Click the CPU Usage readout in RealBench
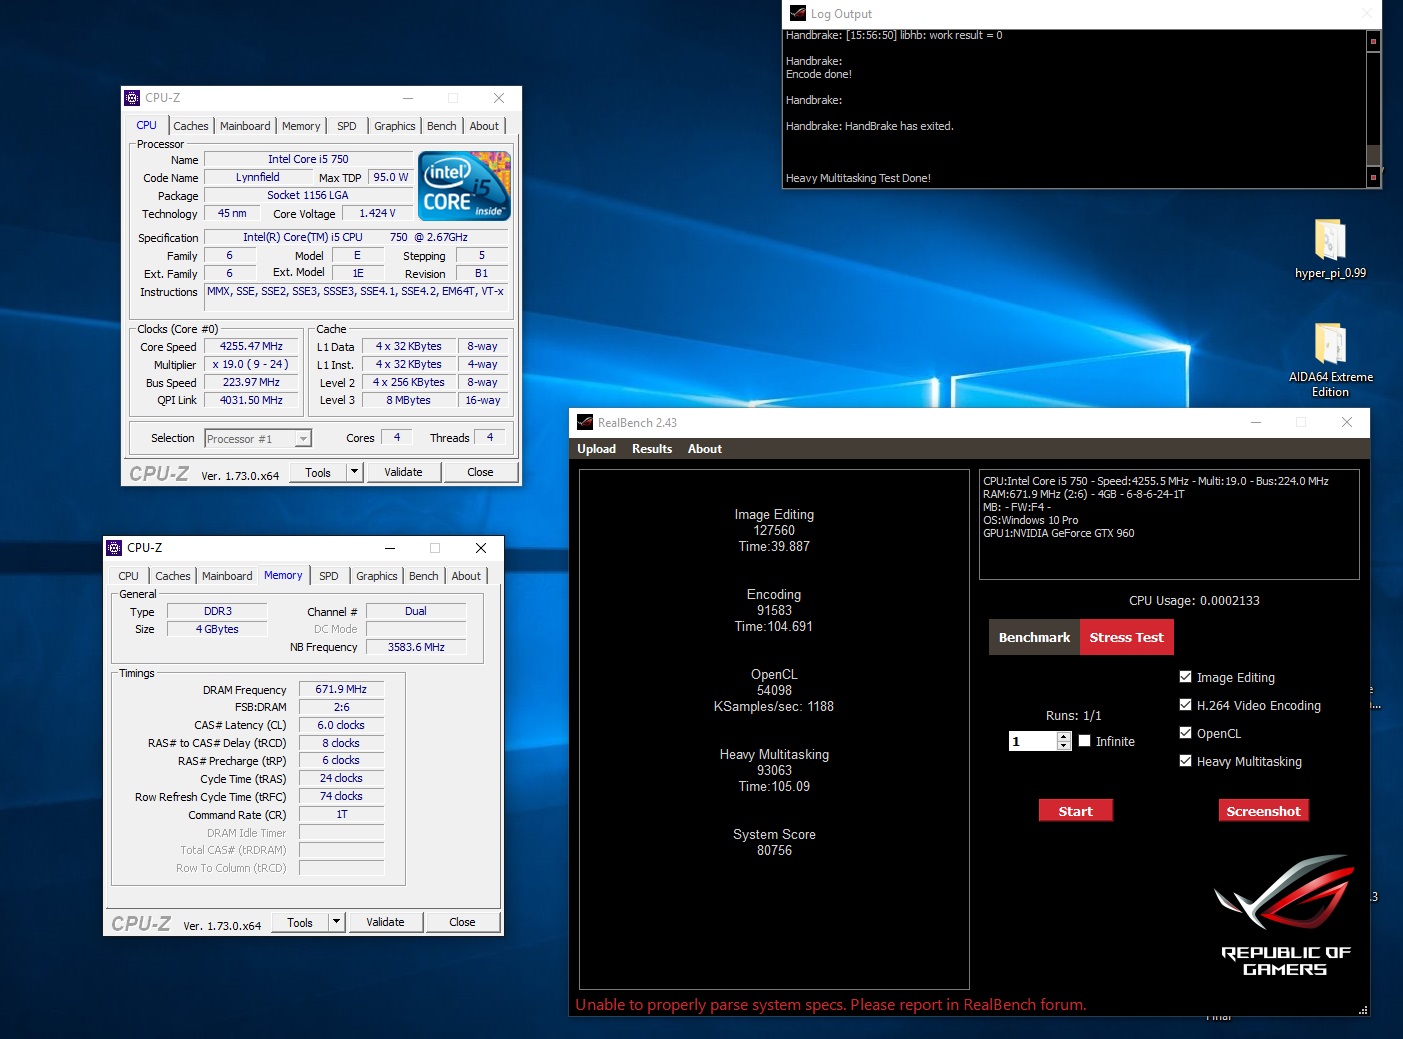The image size is (1403, 1039). (x=1194, y=601)
